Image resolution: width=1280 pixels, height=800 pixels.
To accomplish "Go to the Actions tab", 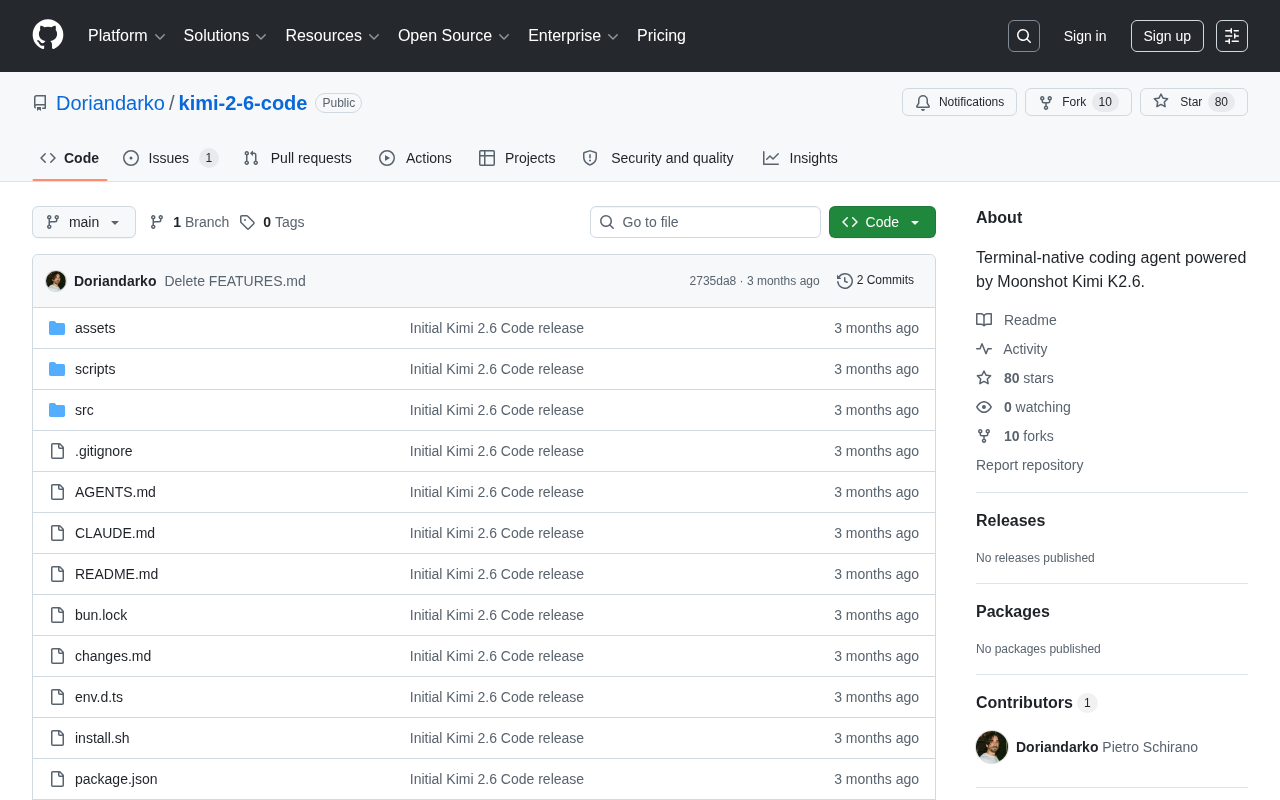I will pos(415,158).
